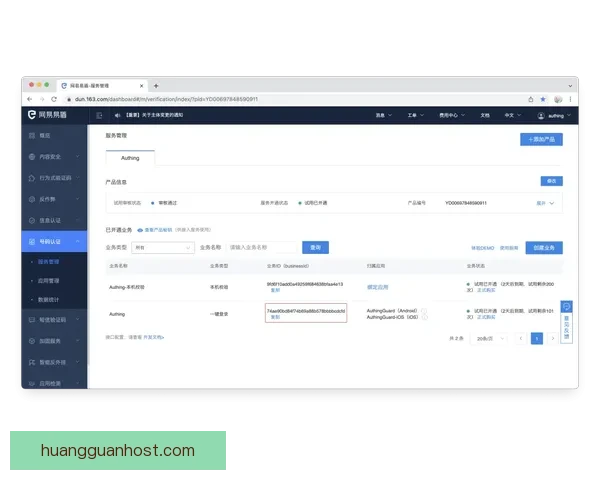Click the 查询 search button
The height and width of the screenshot is (480, 600).
point(315,247)
